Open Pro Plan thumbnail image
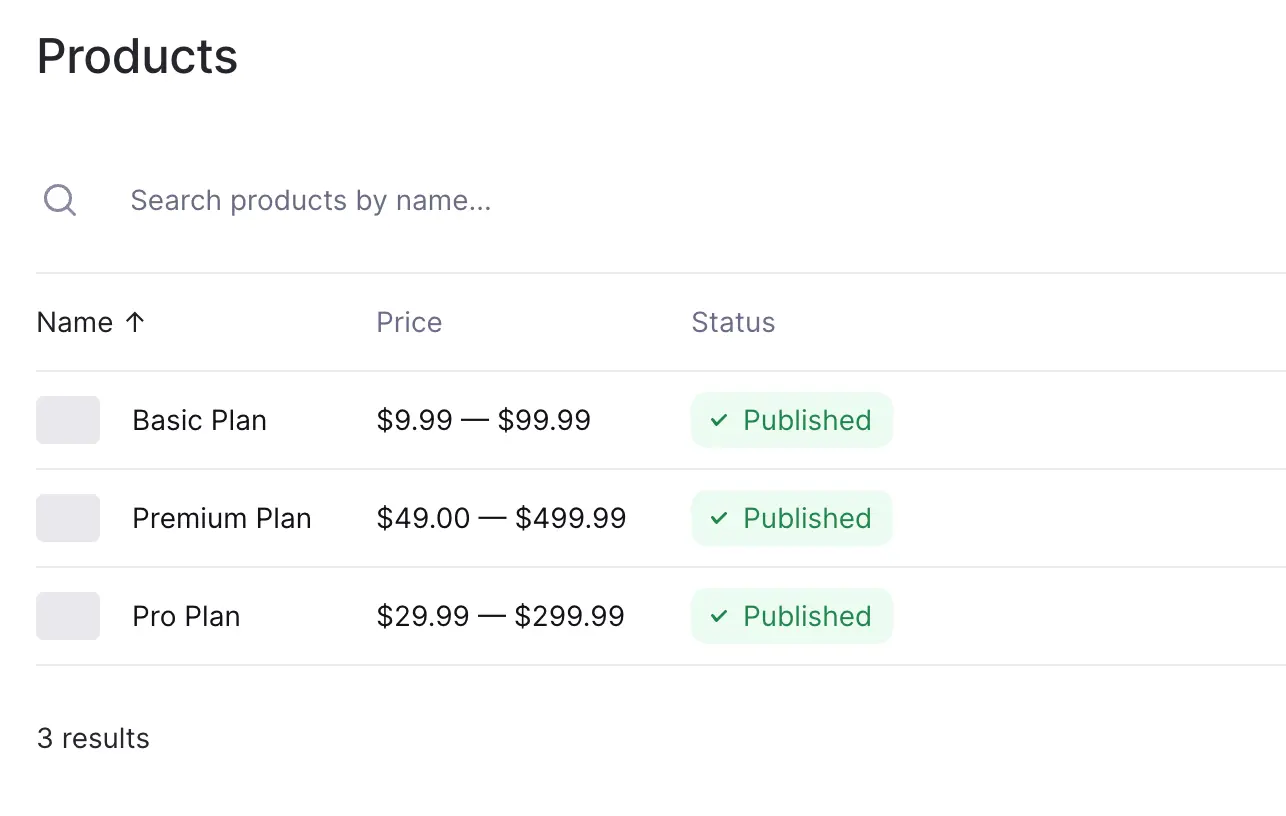Screen dimensions: 1286x816 click(x=68, y=616)
